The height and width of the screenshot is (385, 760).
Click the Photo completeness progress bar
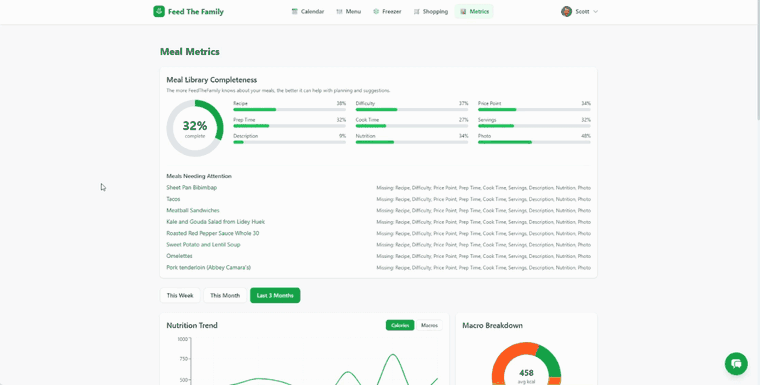534,142
